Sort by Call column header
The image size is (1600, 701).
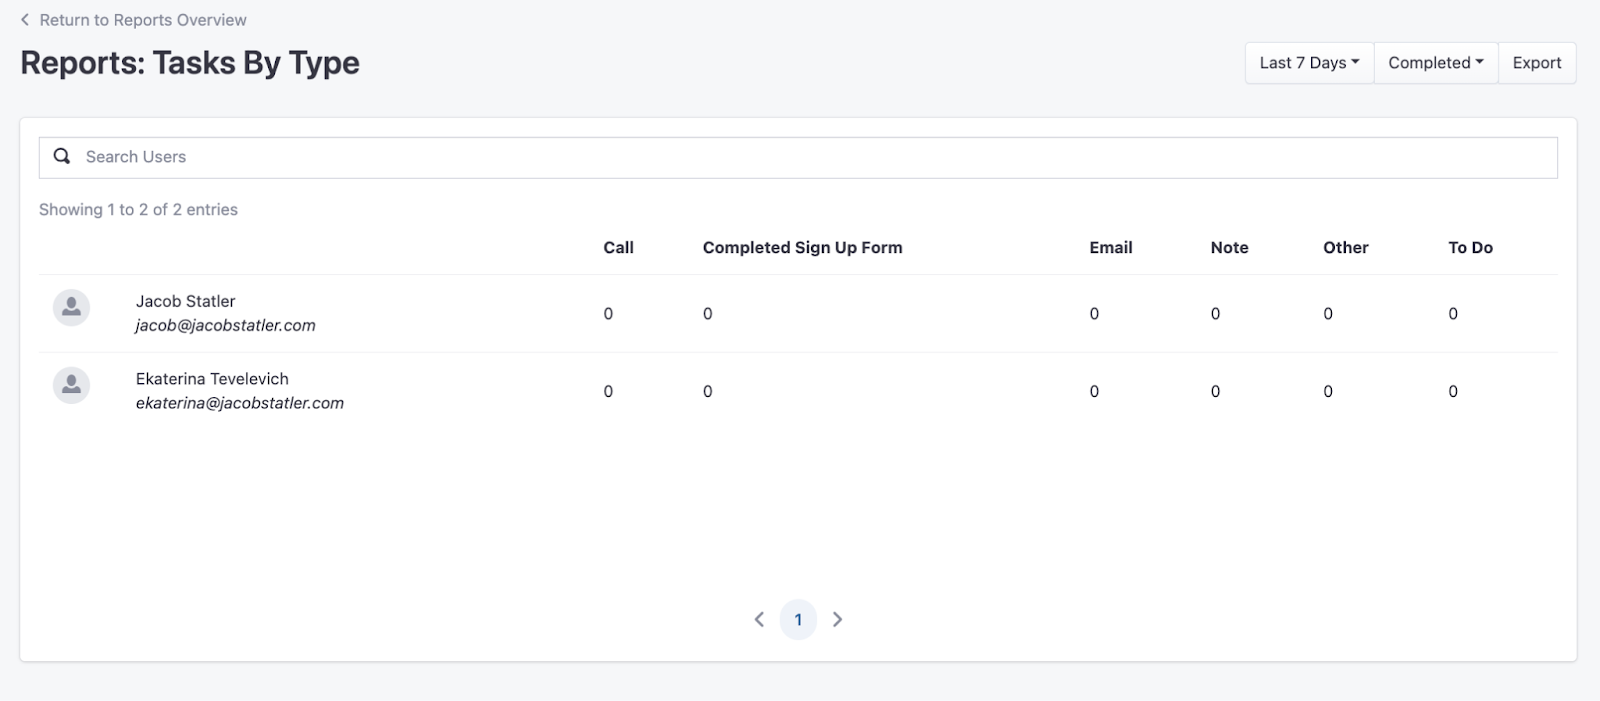(618, 248)
